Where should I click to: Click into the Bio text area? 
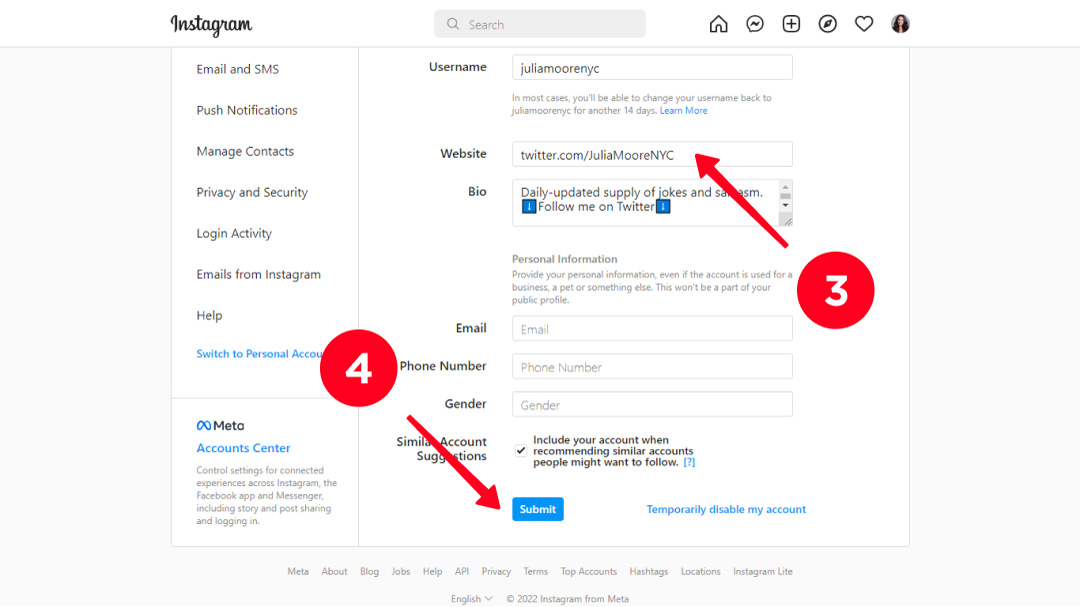pyautogui.click(x=645, y=203)
